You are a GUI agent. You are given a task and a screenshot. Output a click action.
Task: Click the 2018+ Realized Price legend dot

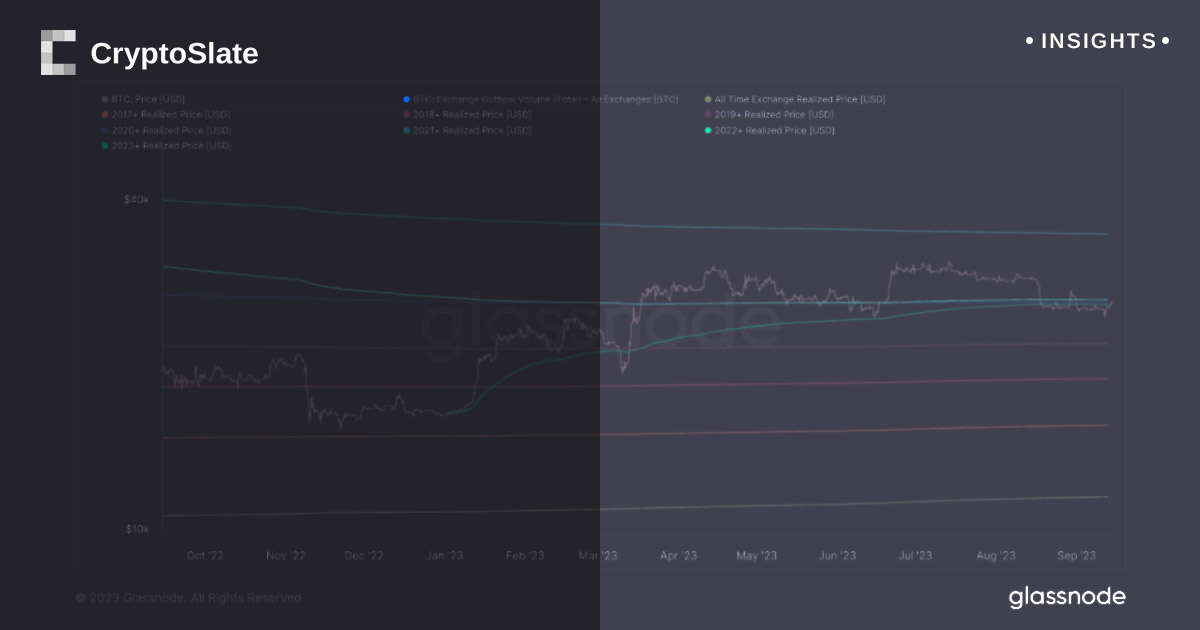[407, 115]
